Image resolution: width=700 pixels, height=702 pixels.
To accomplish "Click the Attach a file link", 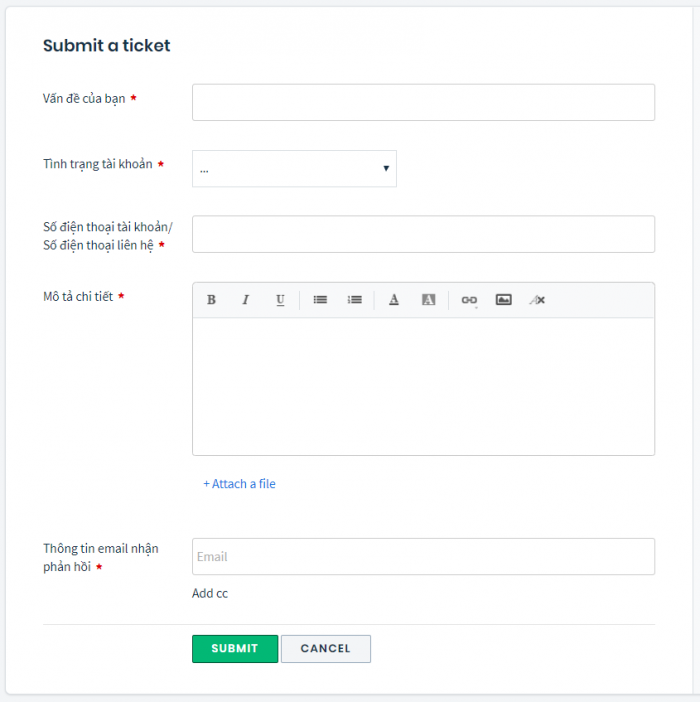I will coord(239,484).
